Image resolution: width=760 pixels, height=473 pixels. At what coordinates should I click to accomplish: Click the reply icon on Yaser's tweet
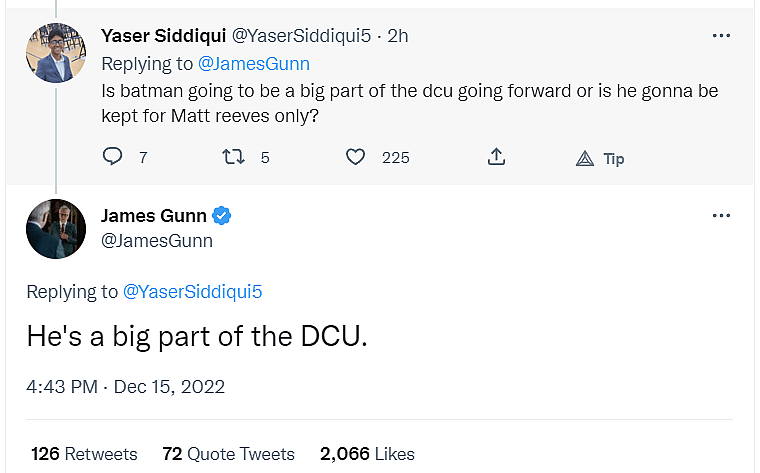[x=113, y=157]
